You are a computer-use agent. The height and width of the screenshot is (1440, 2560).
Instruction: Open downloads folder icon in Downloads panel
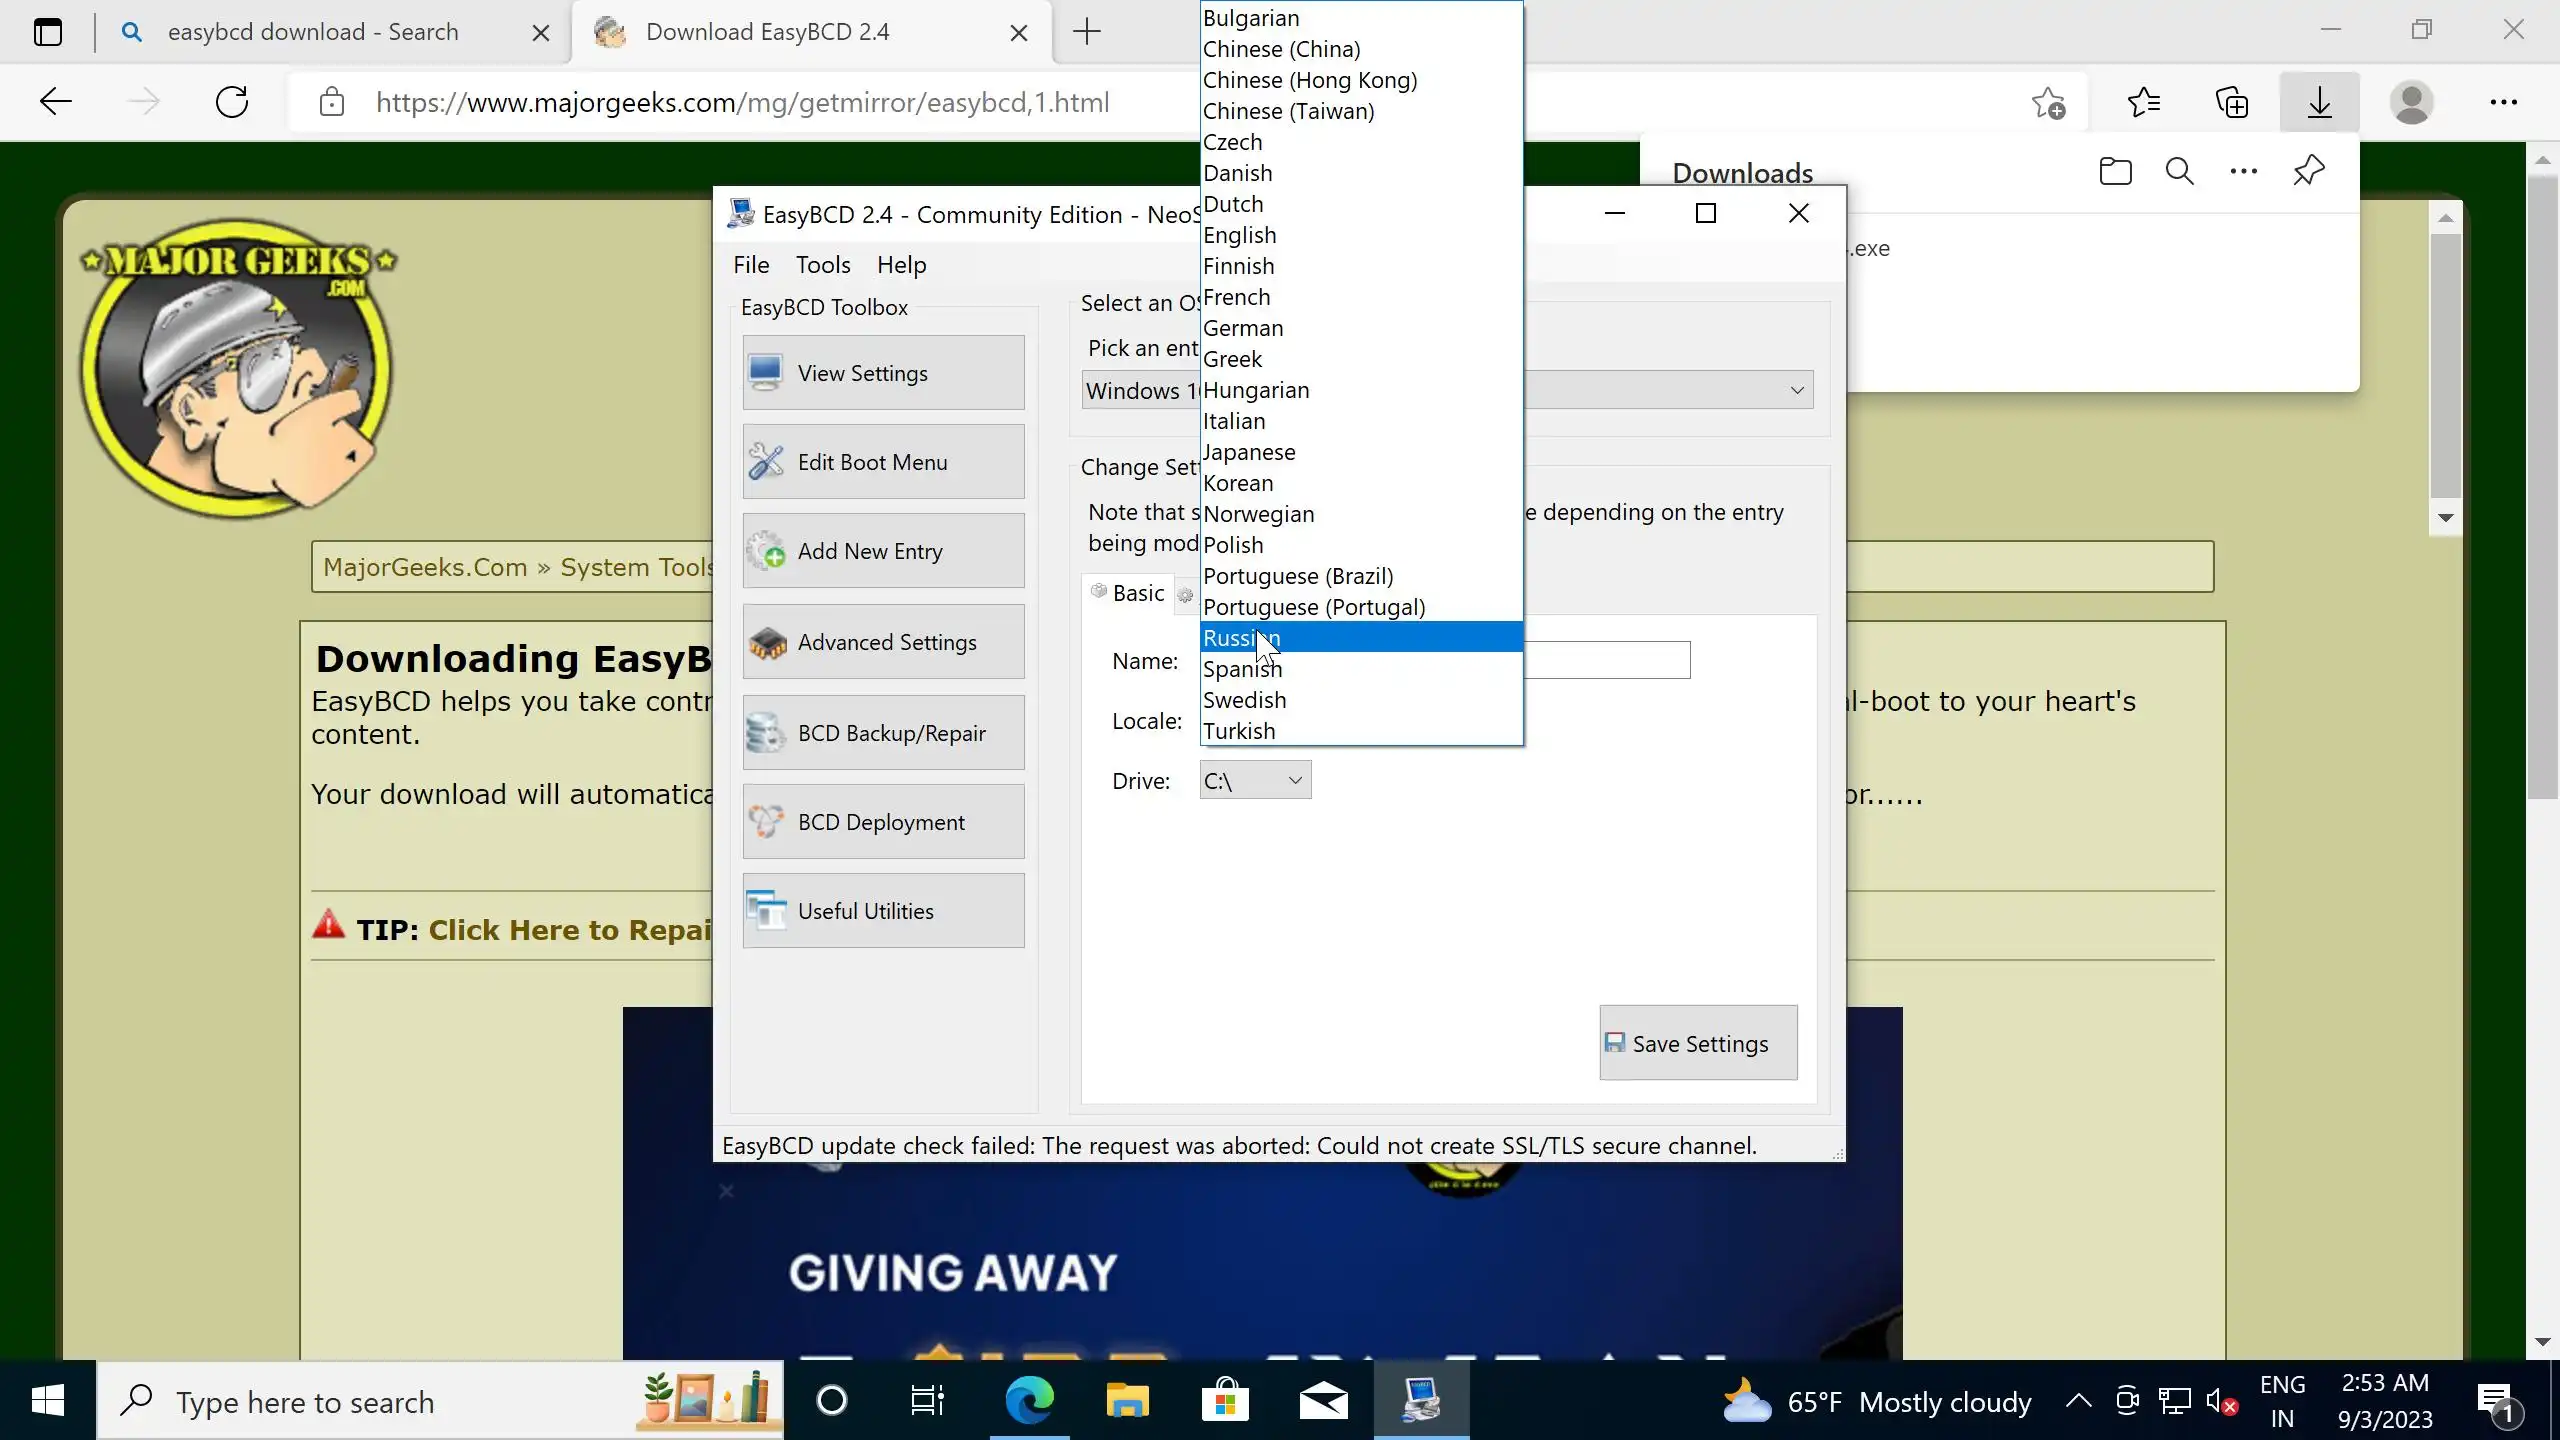click(2115, 171)
